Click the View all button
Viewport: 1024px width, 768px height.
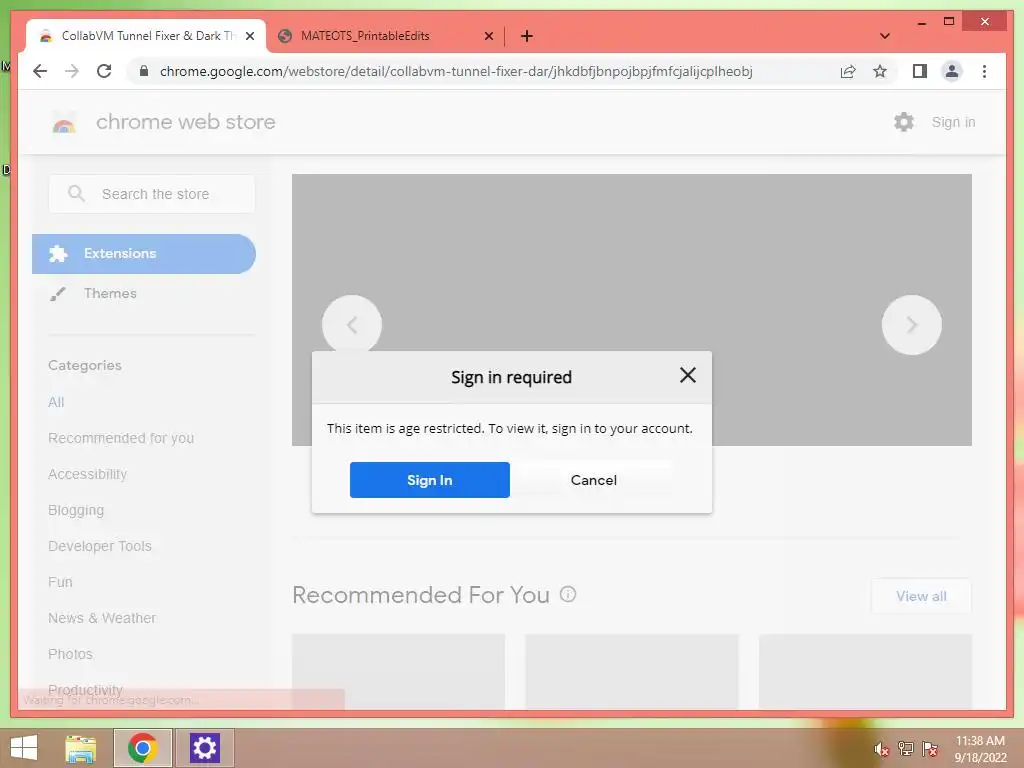921,596
